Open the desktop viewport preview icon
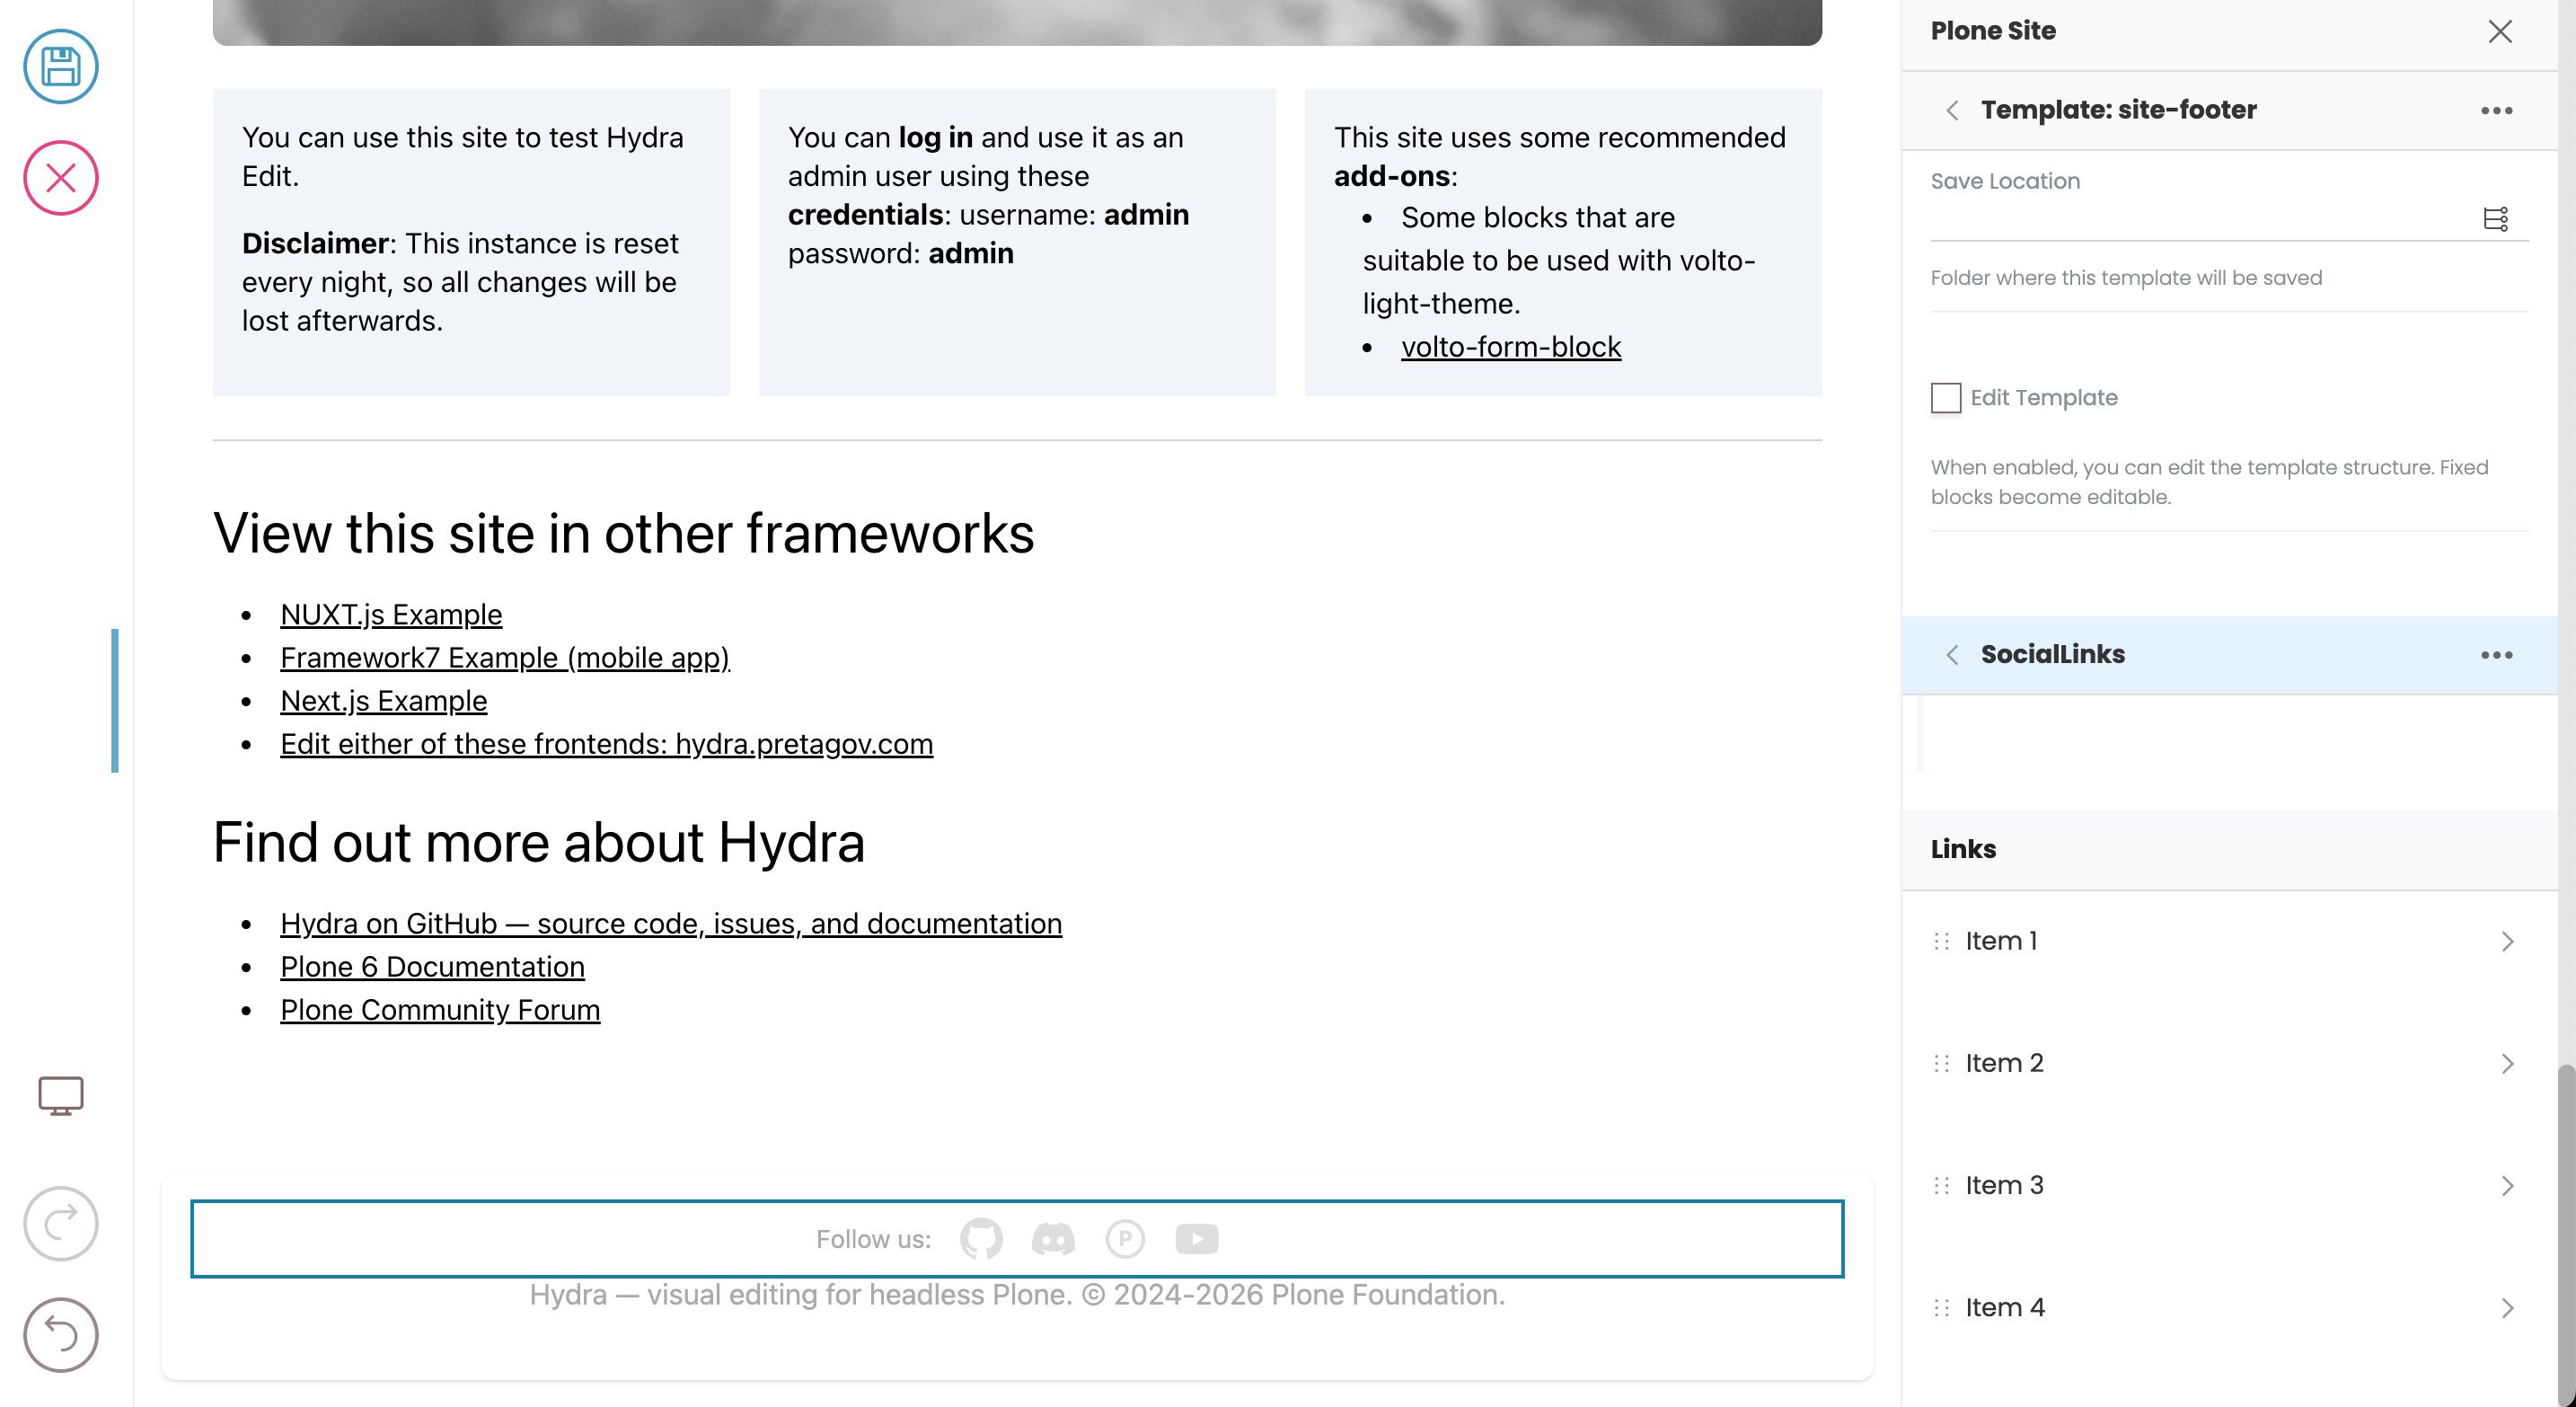Image resolution: width=2576 pixels, height=1407 pixels. (x=61, y=1096)
